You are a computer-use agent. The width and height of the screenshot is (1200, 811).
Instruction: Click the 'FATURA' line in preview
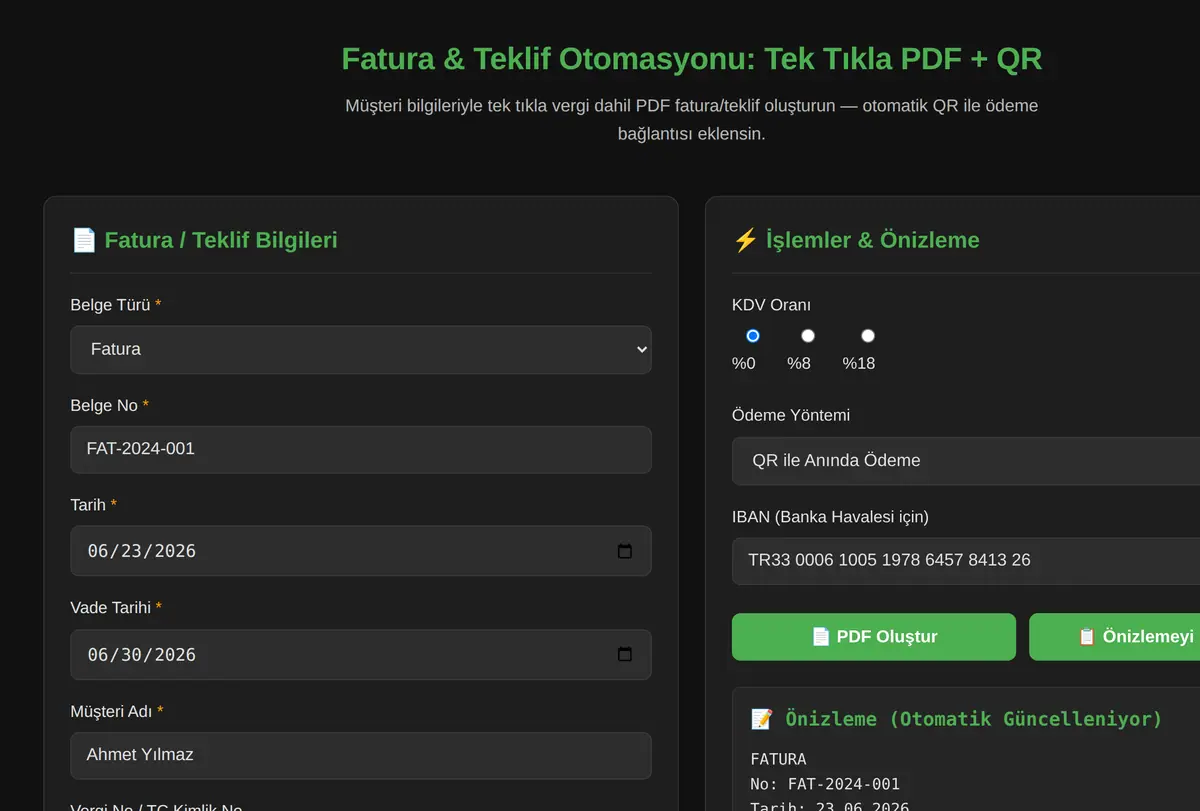pos(778,759)
